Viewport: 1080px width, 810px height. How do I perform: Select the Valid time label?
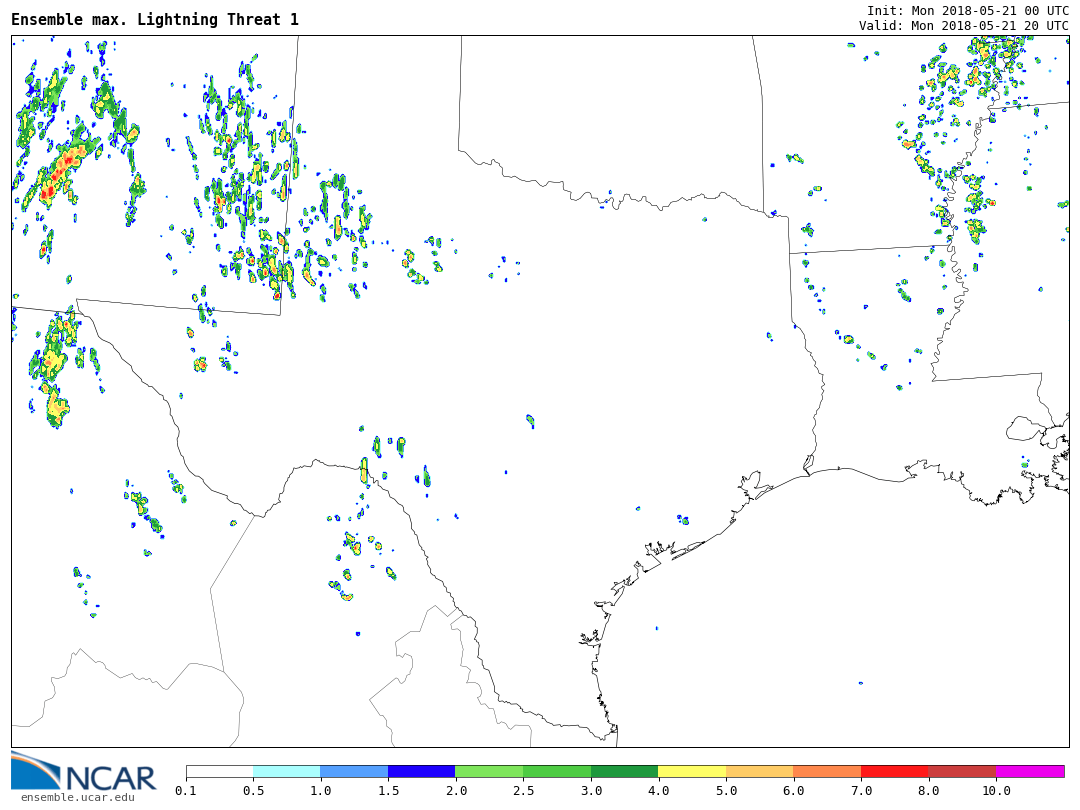[x=963, y=26]
